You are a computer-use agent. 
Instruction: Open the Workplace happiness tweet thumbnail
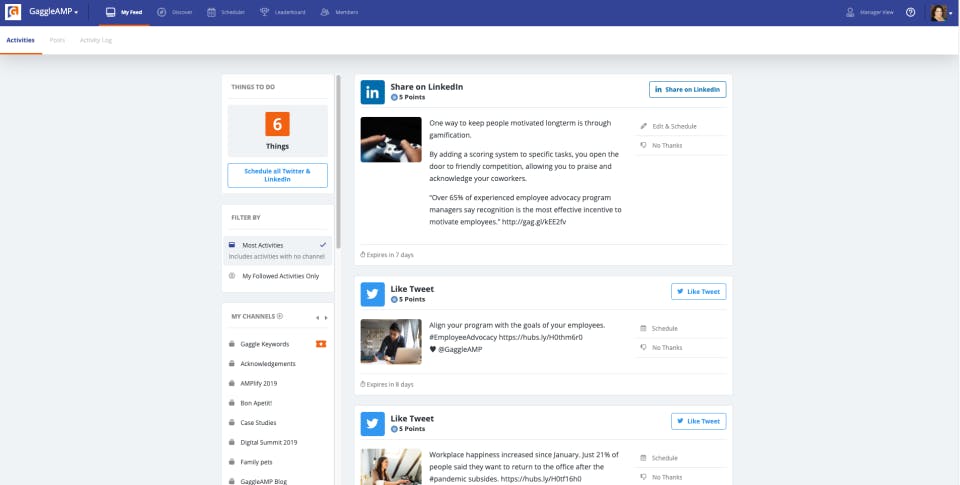point(391,467)
